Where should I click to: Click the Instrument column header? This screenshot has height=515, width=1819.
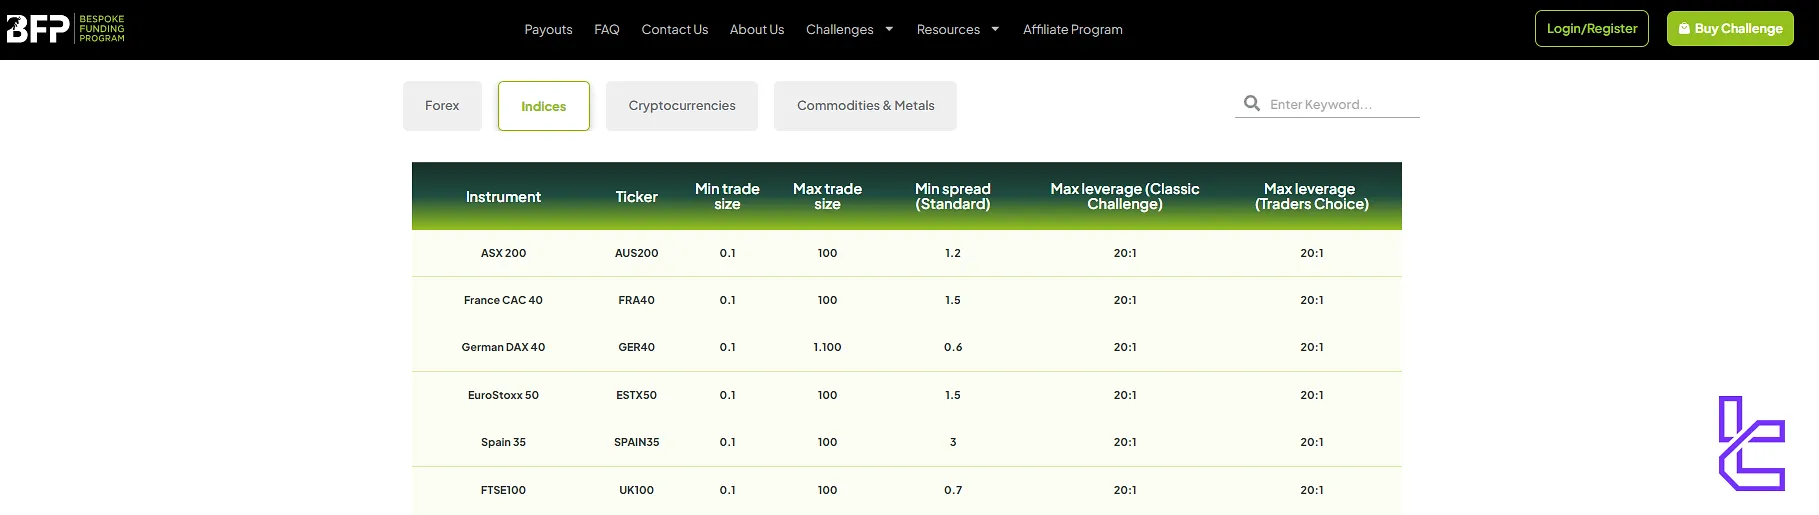click(x=503, y=197)
